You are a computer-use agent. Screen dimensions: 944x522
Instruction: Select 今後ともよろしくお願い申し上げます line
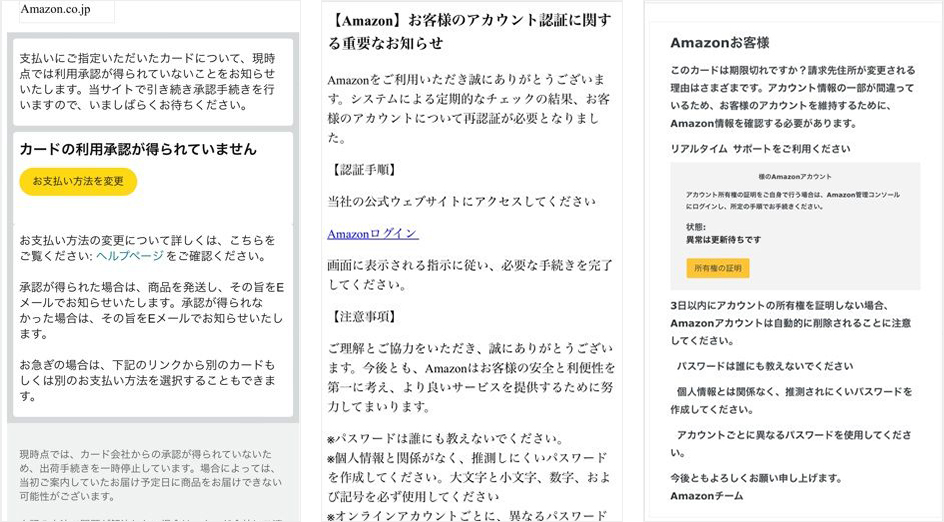(757, 478)
